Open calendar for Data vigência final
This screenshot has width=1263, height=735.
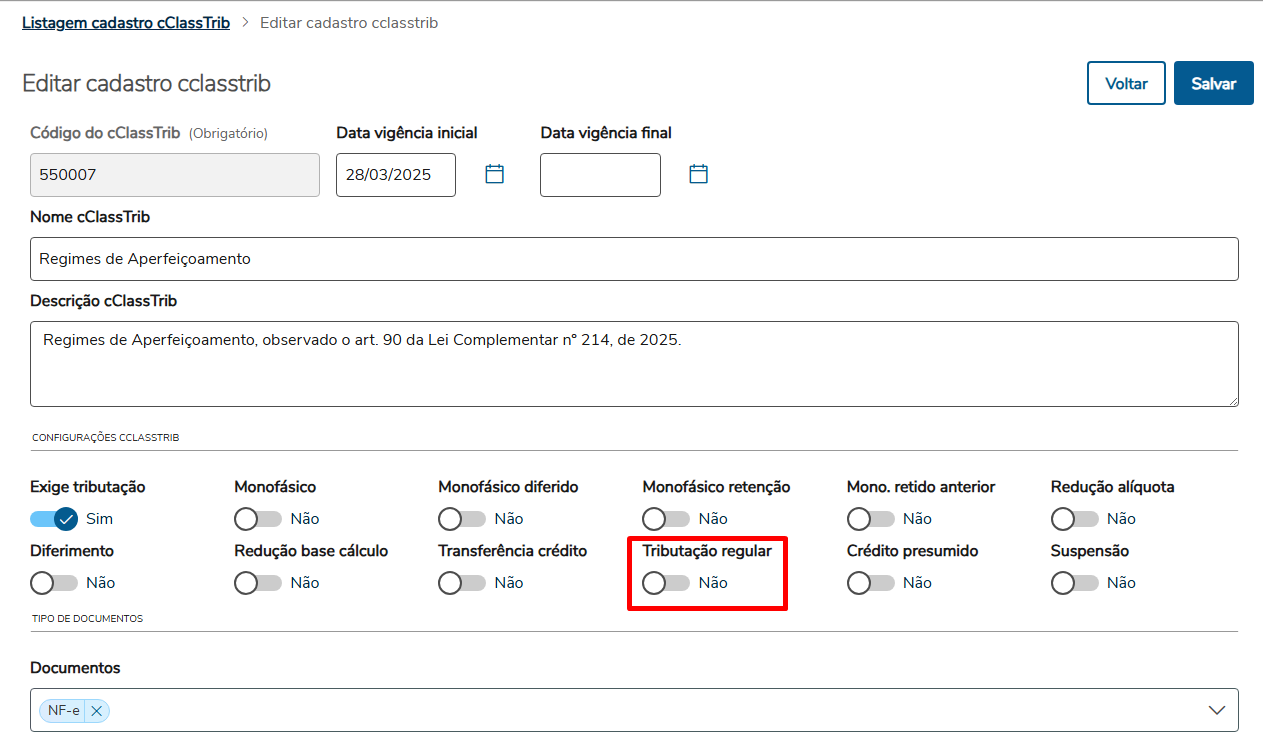(698, 175)
